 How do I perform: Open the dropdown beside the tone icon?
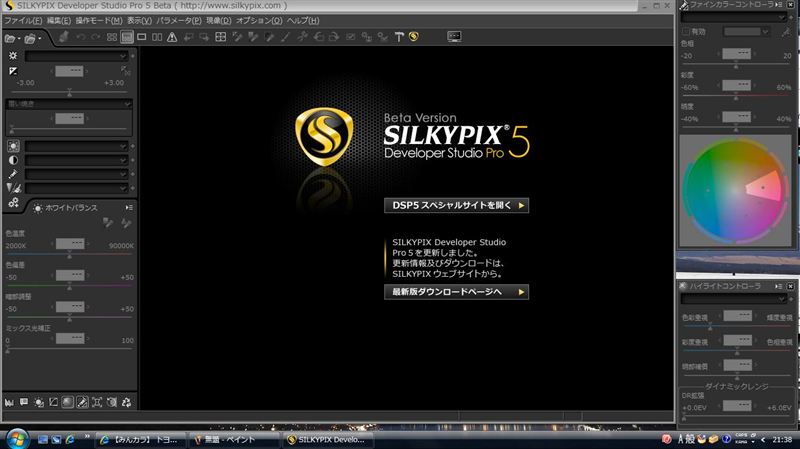click(x=76, y=160)
